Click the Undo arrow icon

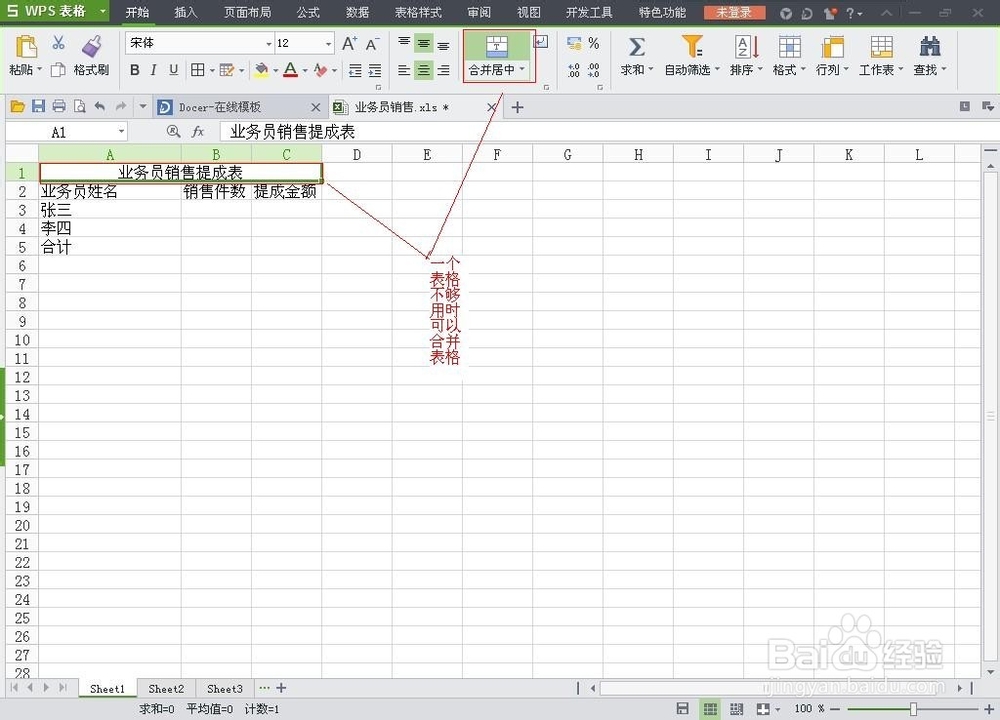[x=99, y=107]
